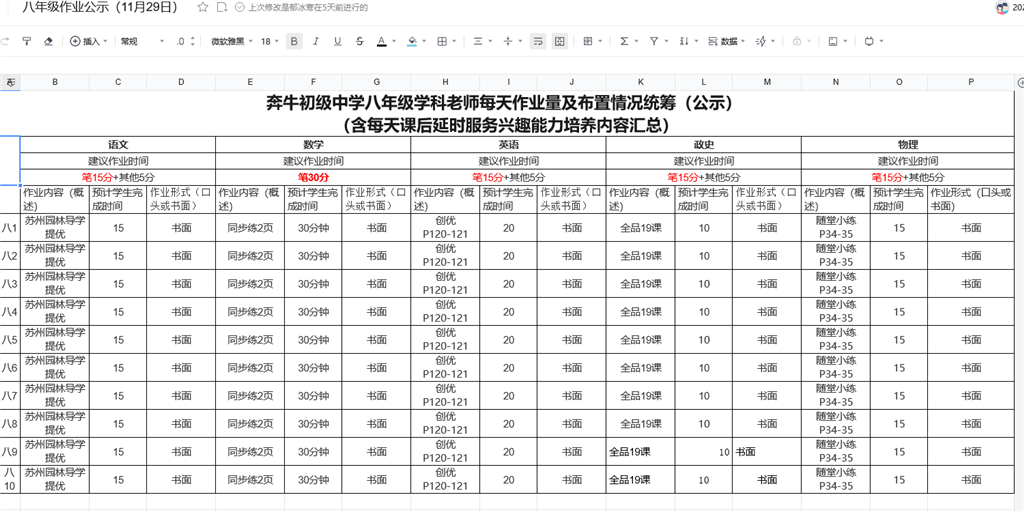
Task: Click the move-to-folder icon beside the star
Action: (221, 8)
